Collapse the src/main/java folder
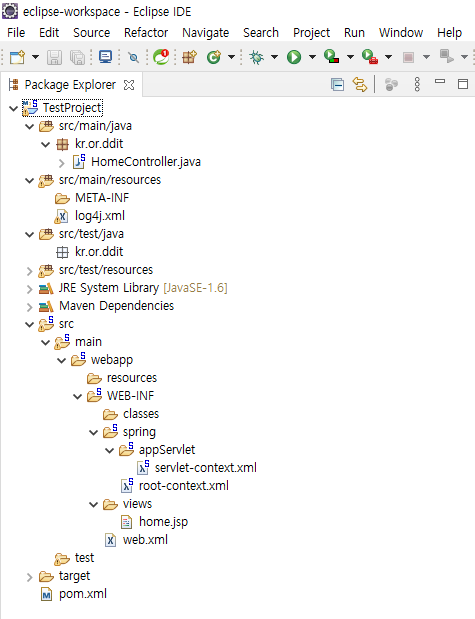Screen dimensions: 475x619 (x=30, y=126)
